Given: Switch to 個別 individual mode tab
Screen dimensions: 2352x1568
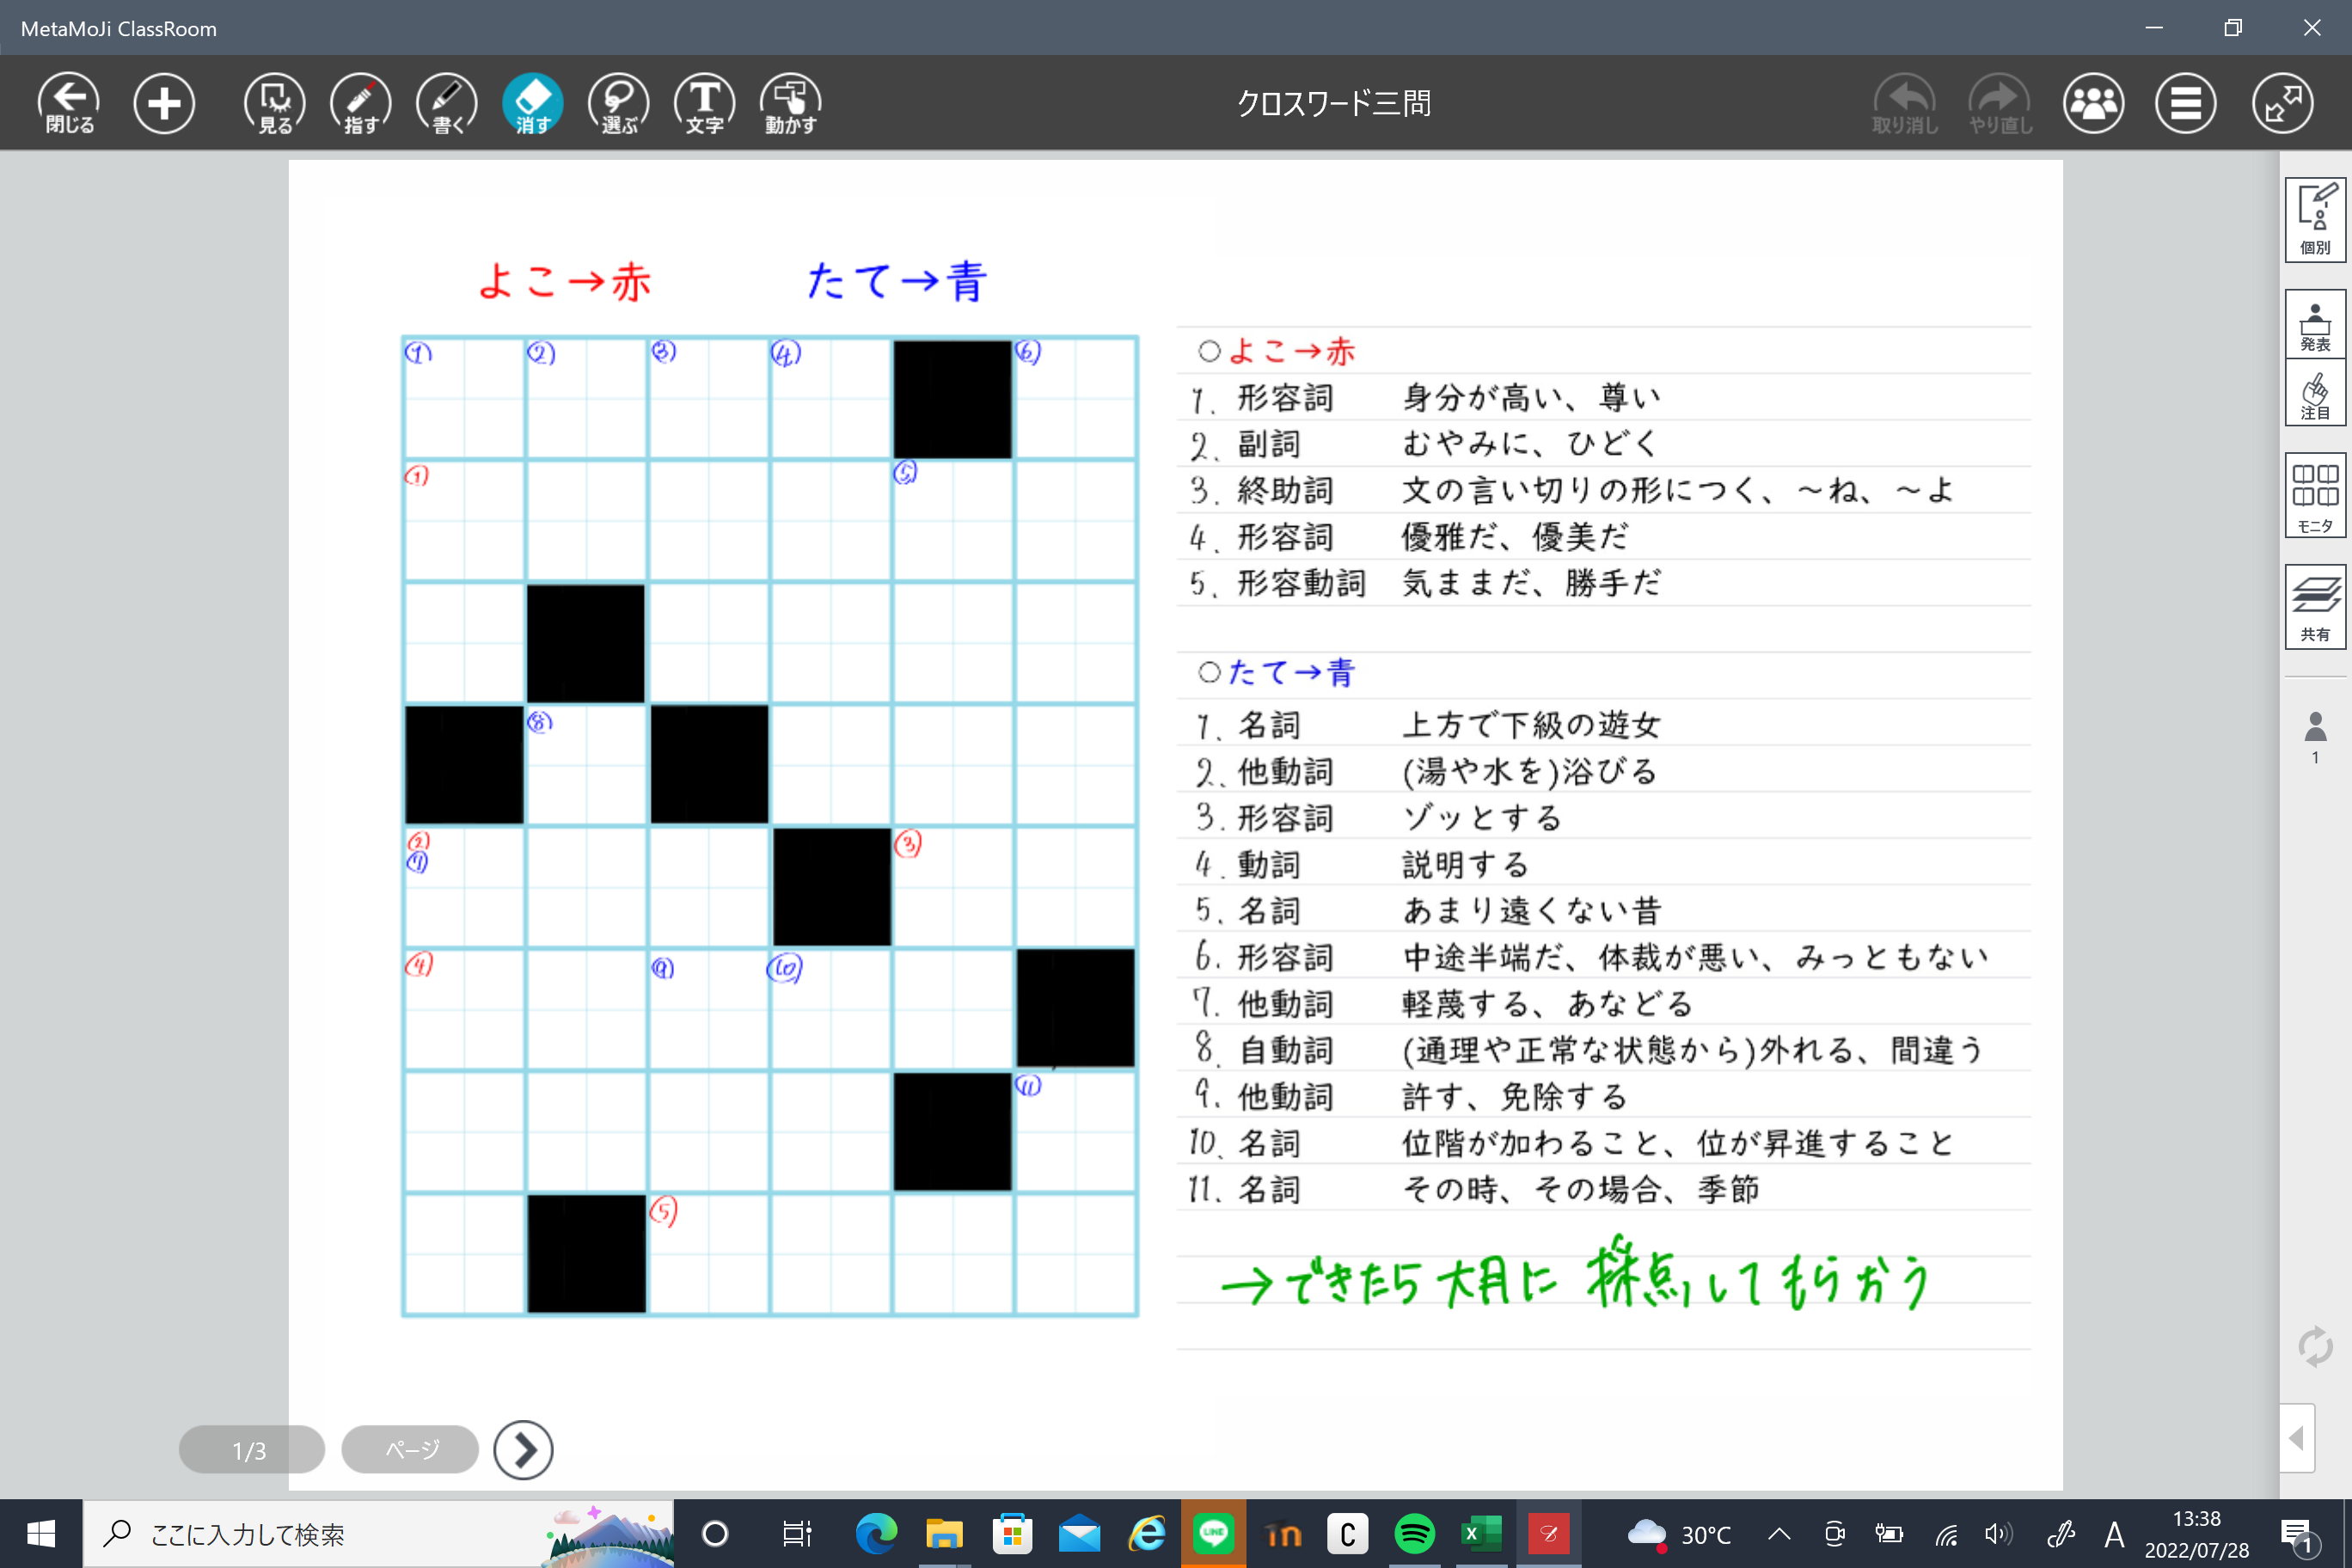Looking at the screenshot, I should coord(2315,220).
